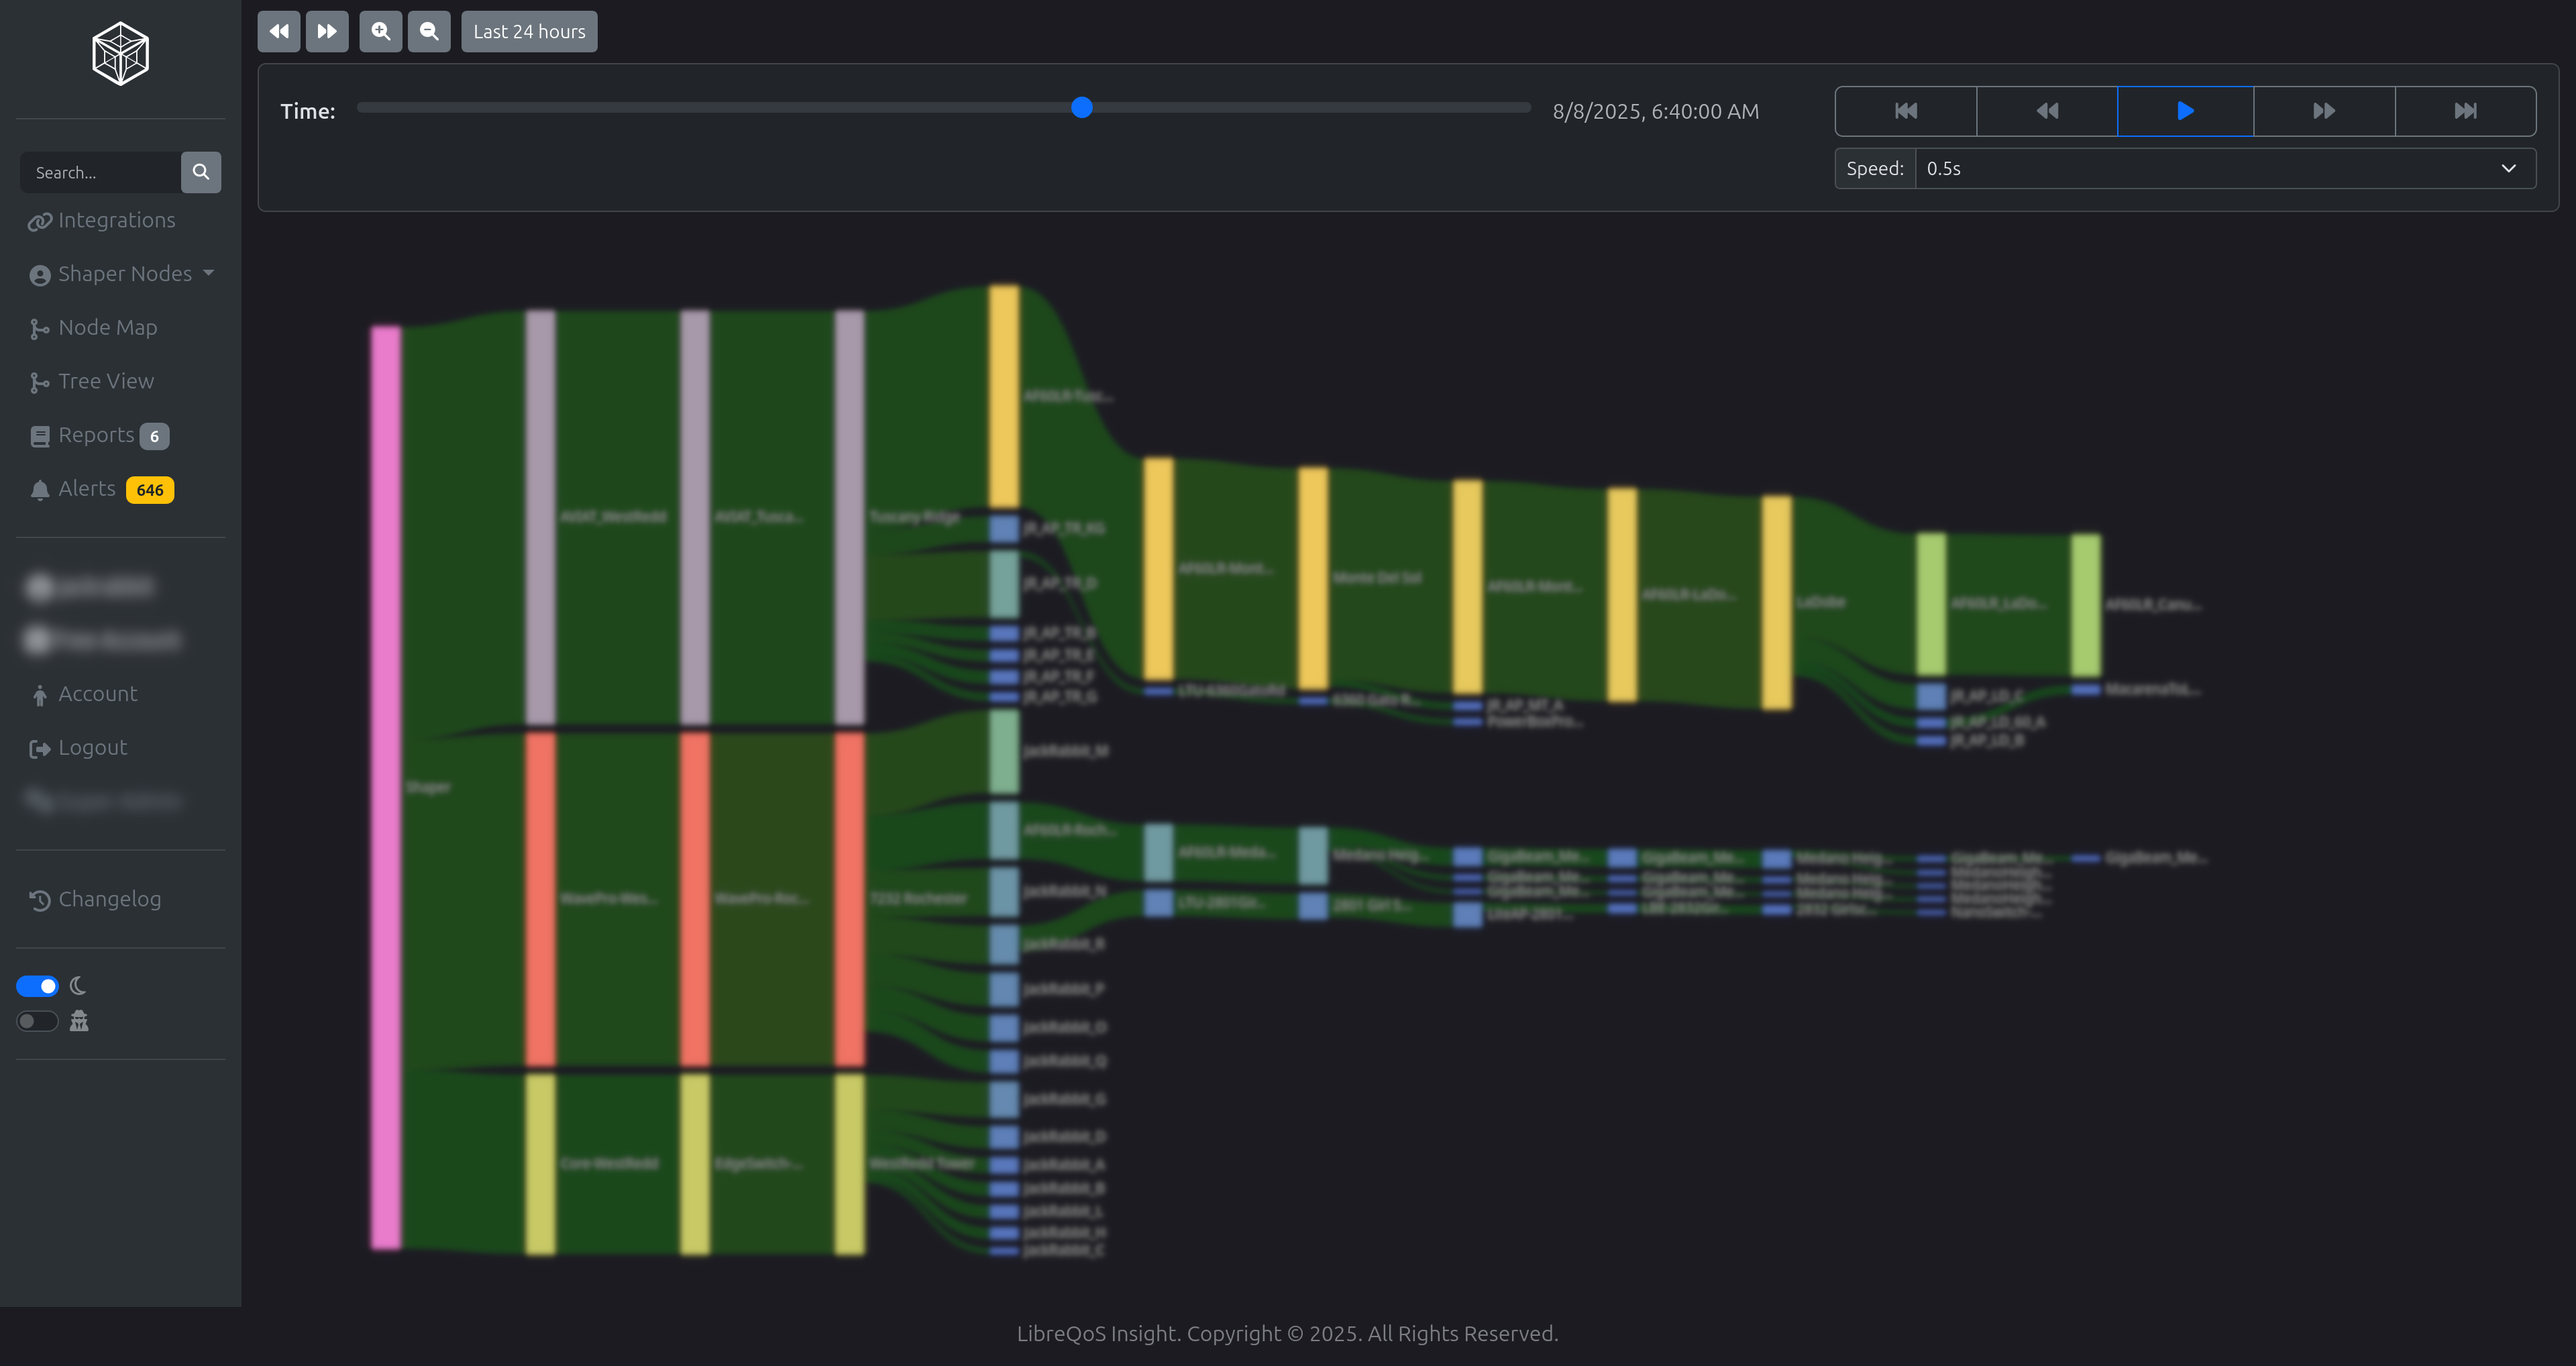Open the Last 24 hours time range selector
Image resolution: width=2576 pixels, height=1366 pixels.
click(x=529, y=31)
